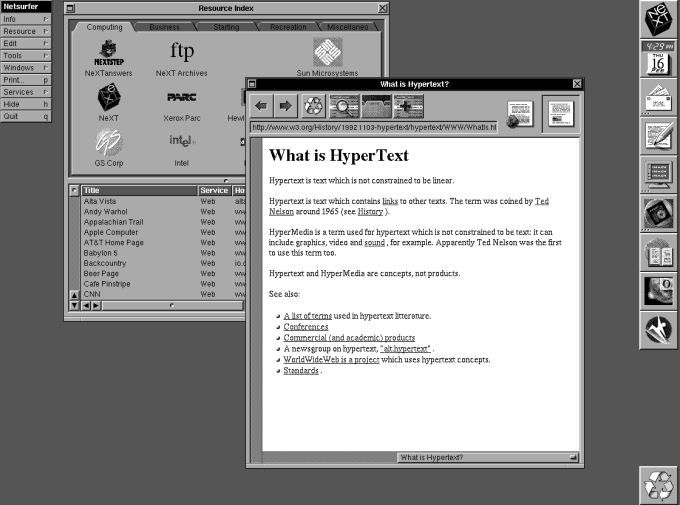
Task: Click the NeXT cube dock icon
Action: (658, 20)
